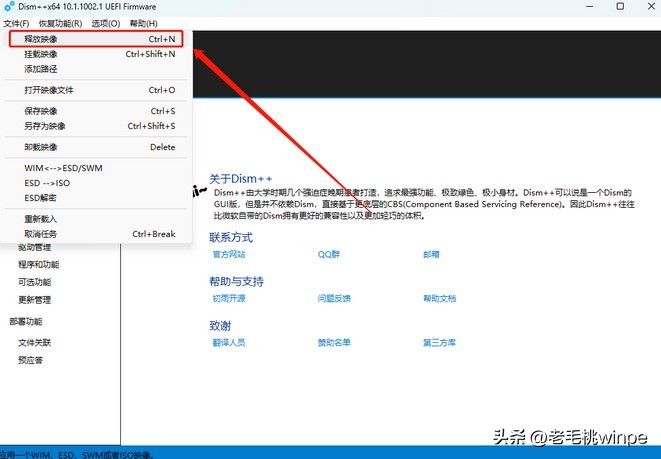Close the Dism++ window
The width and height of the screenshot is (661, 459).
(x=651, y=6)
